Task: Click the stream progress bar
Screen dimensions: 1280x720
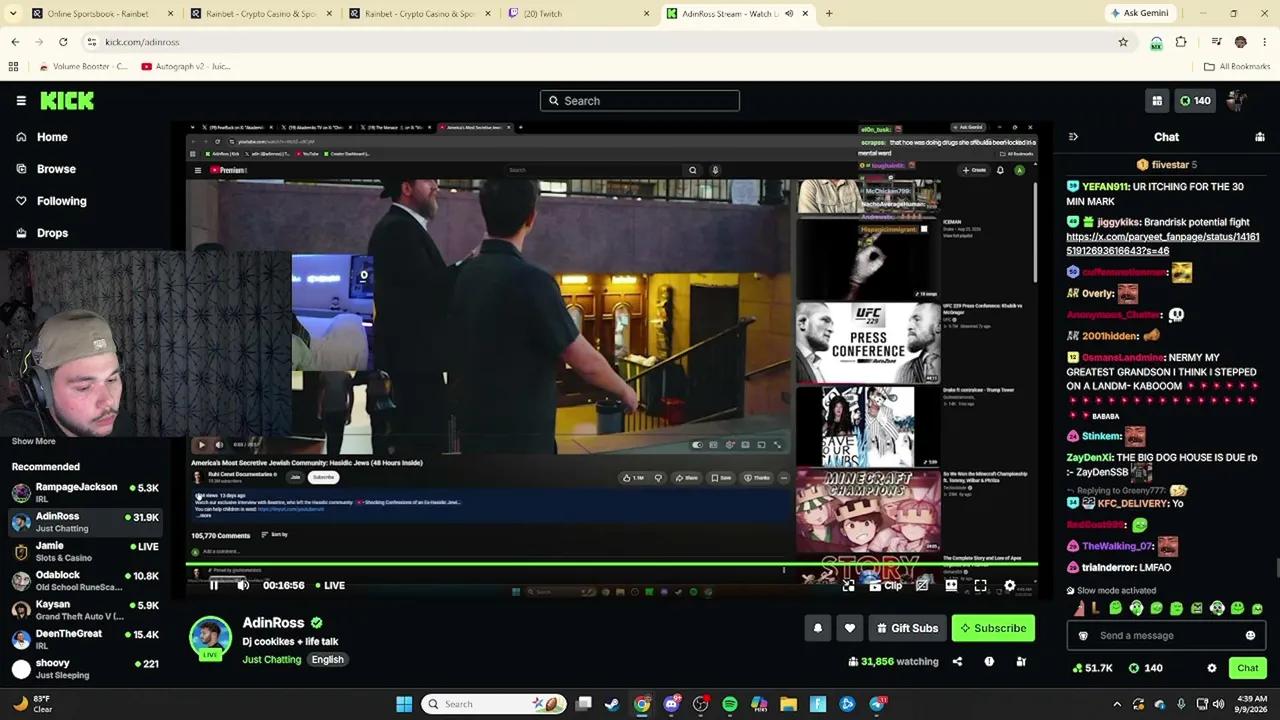Action: pos(612,564)
